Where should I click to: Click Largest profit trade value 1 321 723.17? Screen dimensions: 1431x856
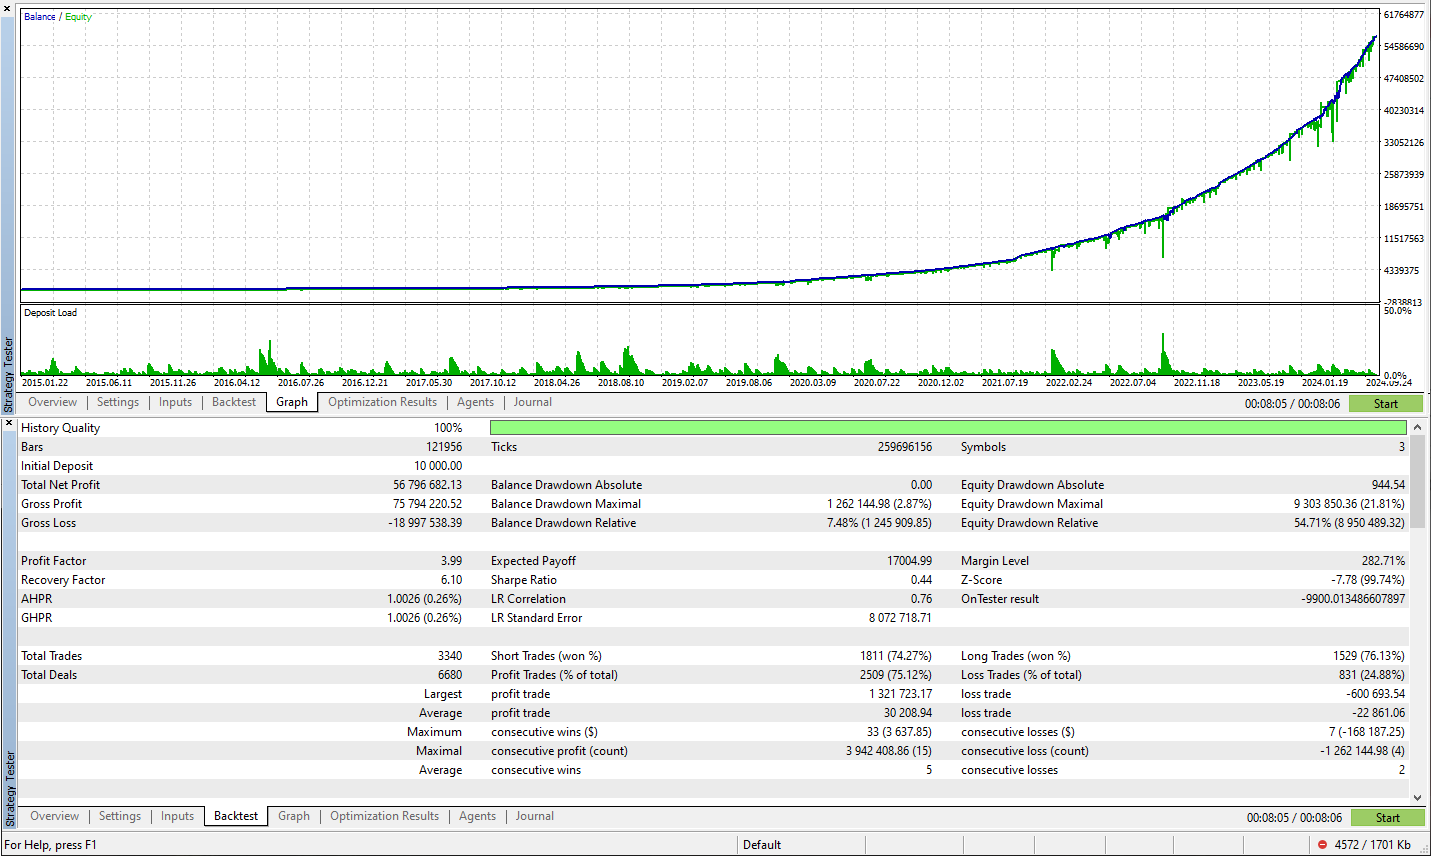click(900, 694)
